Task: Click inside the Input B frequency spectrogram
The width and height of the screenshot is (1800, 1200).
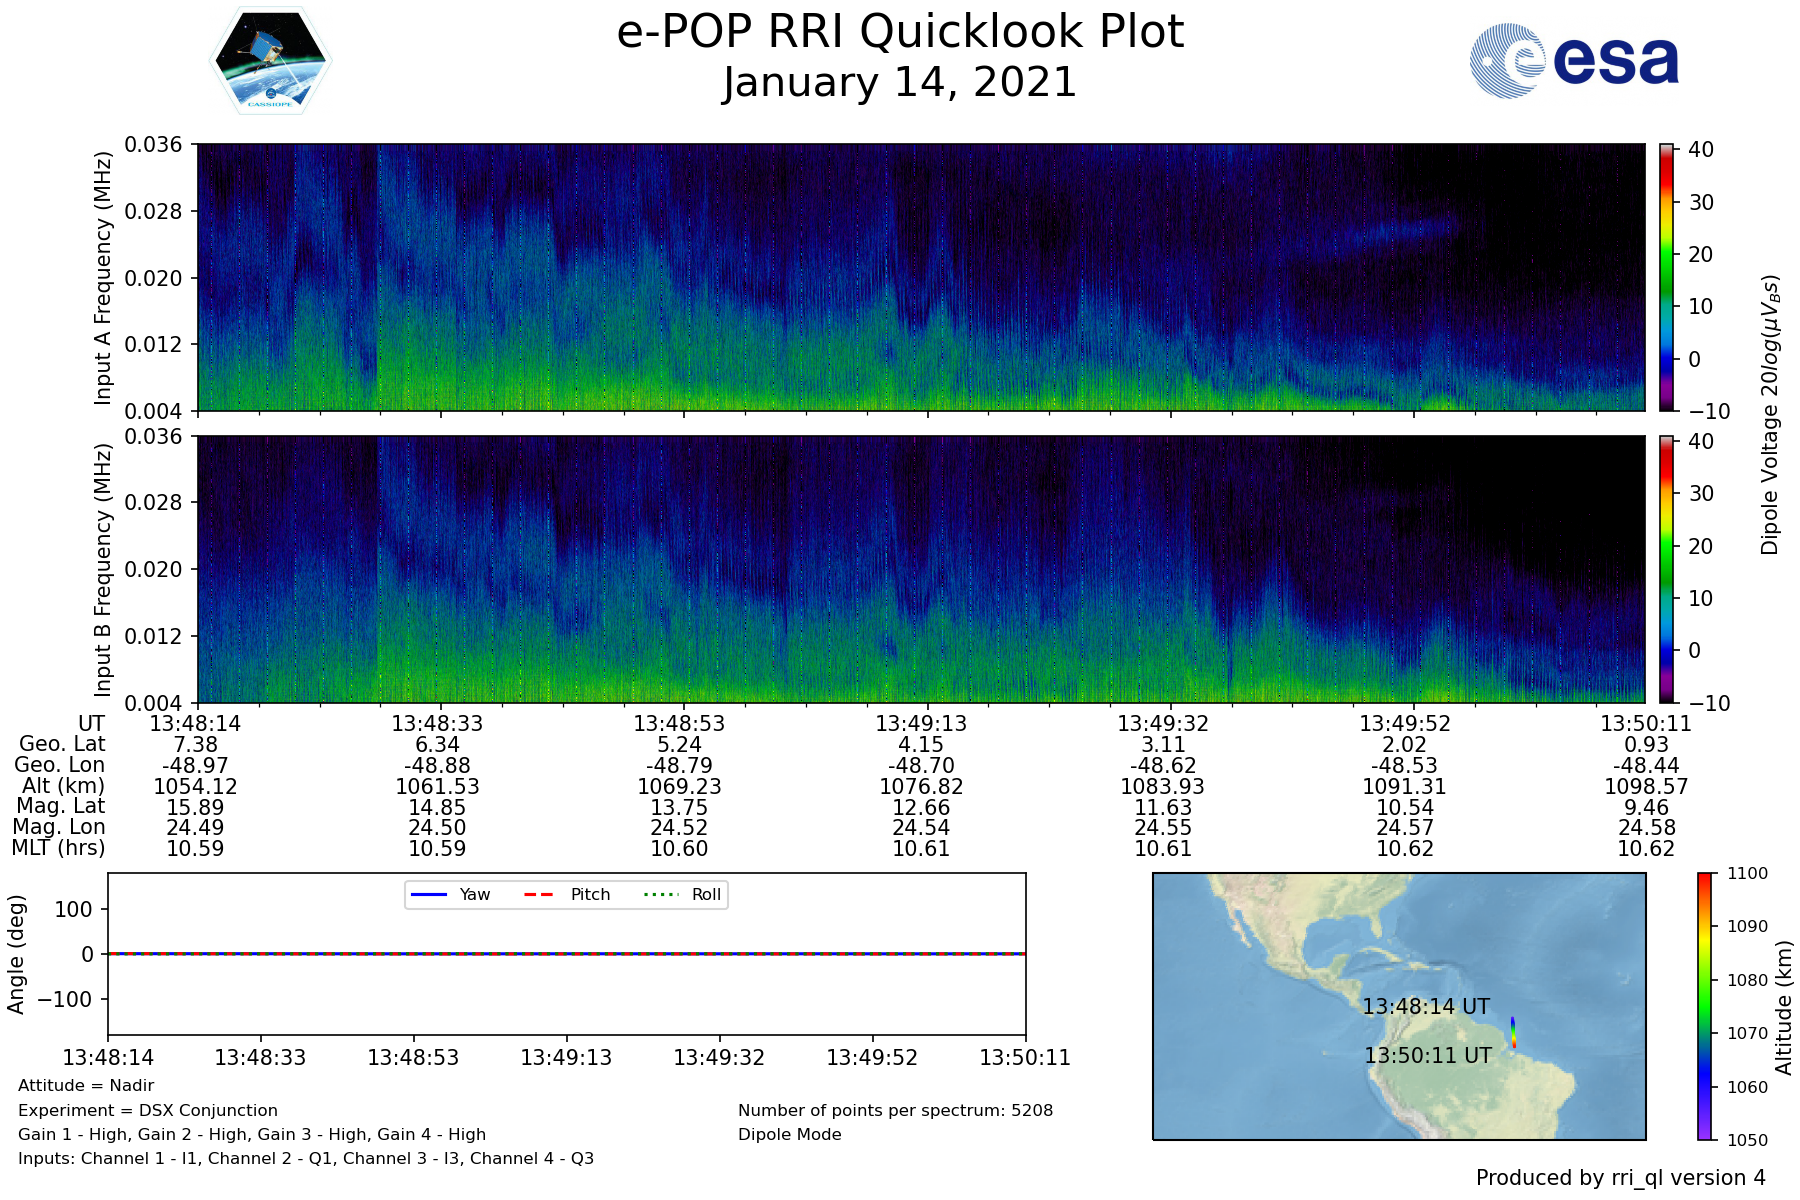Action: click(x=920, y=569)
